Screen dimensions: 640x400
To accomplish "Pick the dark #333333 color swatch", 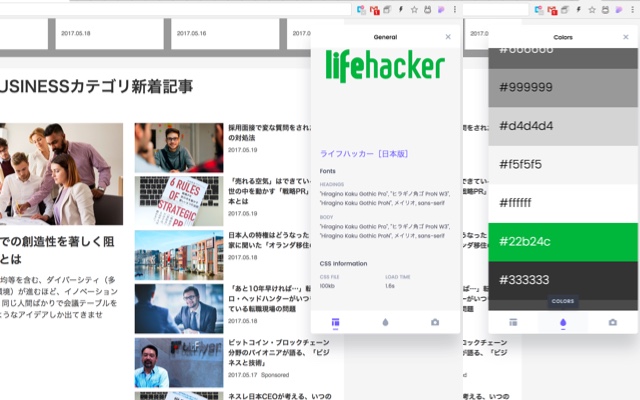I will pos(563,280).
